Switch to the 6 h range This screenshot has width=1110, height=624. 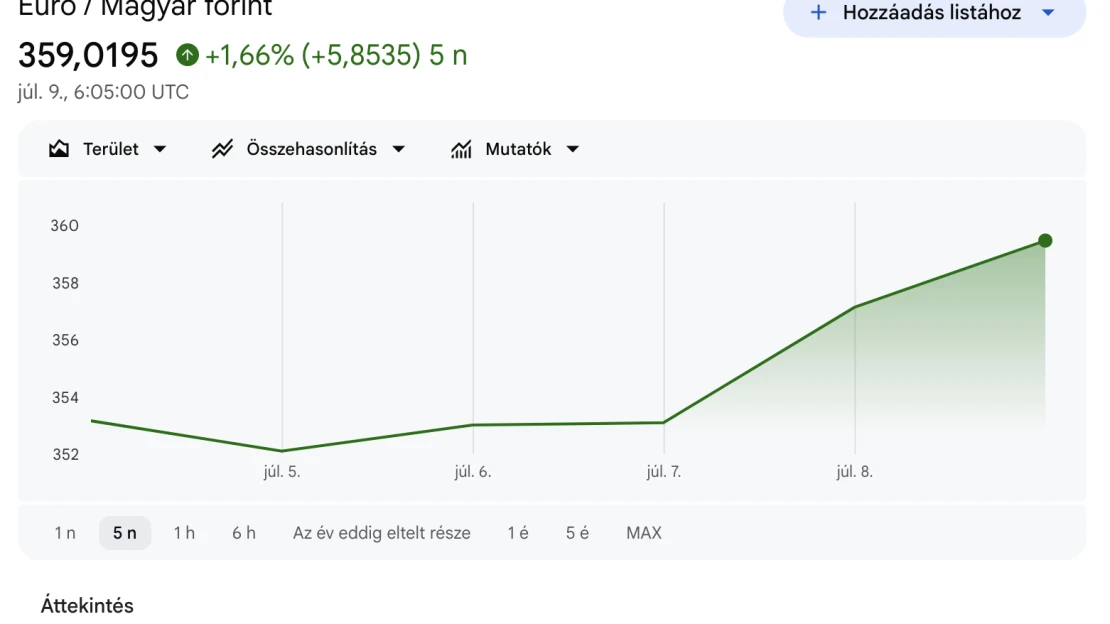point(244,533)
